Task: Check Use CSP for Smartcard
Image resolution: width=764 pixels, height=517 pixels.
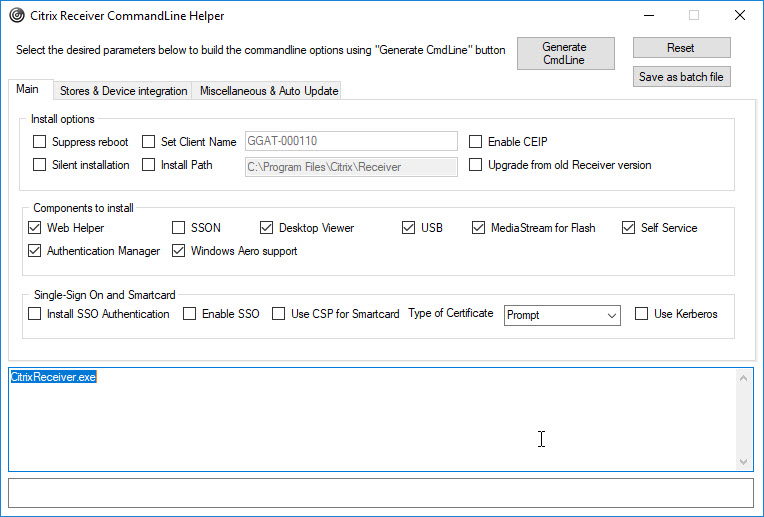Action: [x=278, y=314]
